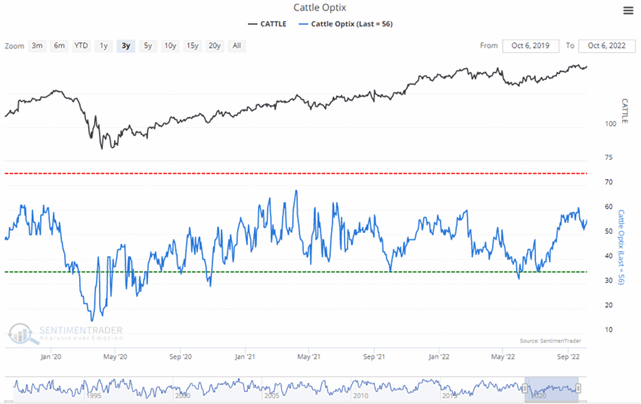This screenshot has width=641, height=404.
Task: Click the navigator's right range handle
Action: [578, 387]
